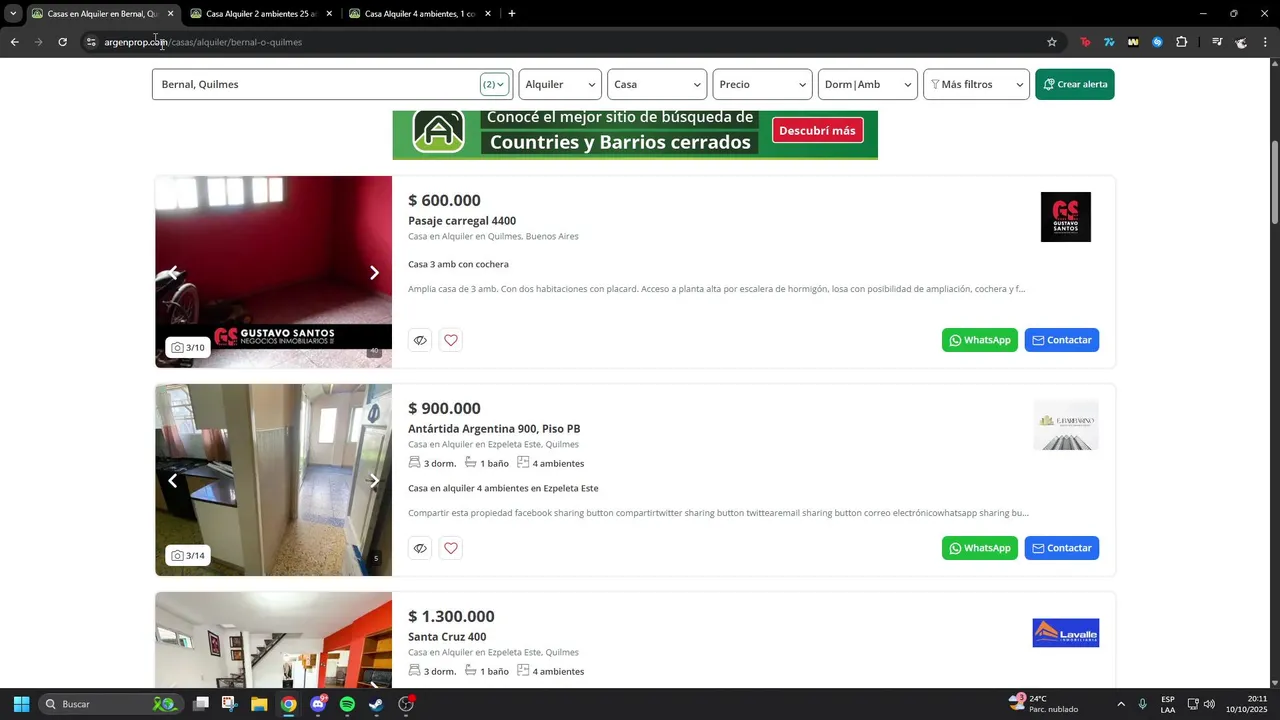
Task: Open the blue 7tv browser extension
Action: tap(1109, 42)
